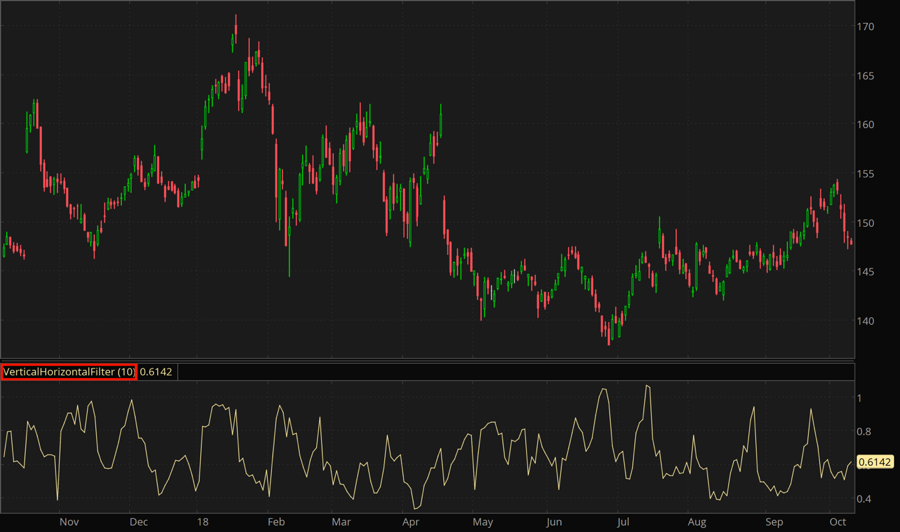Click the 150 price axis label
Screen dimensions: 900x532
[x=869, y=223]
